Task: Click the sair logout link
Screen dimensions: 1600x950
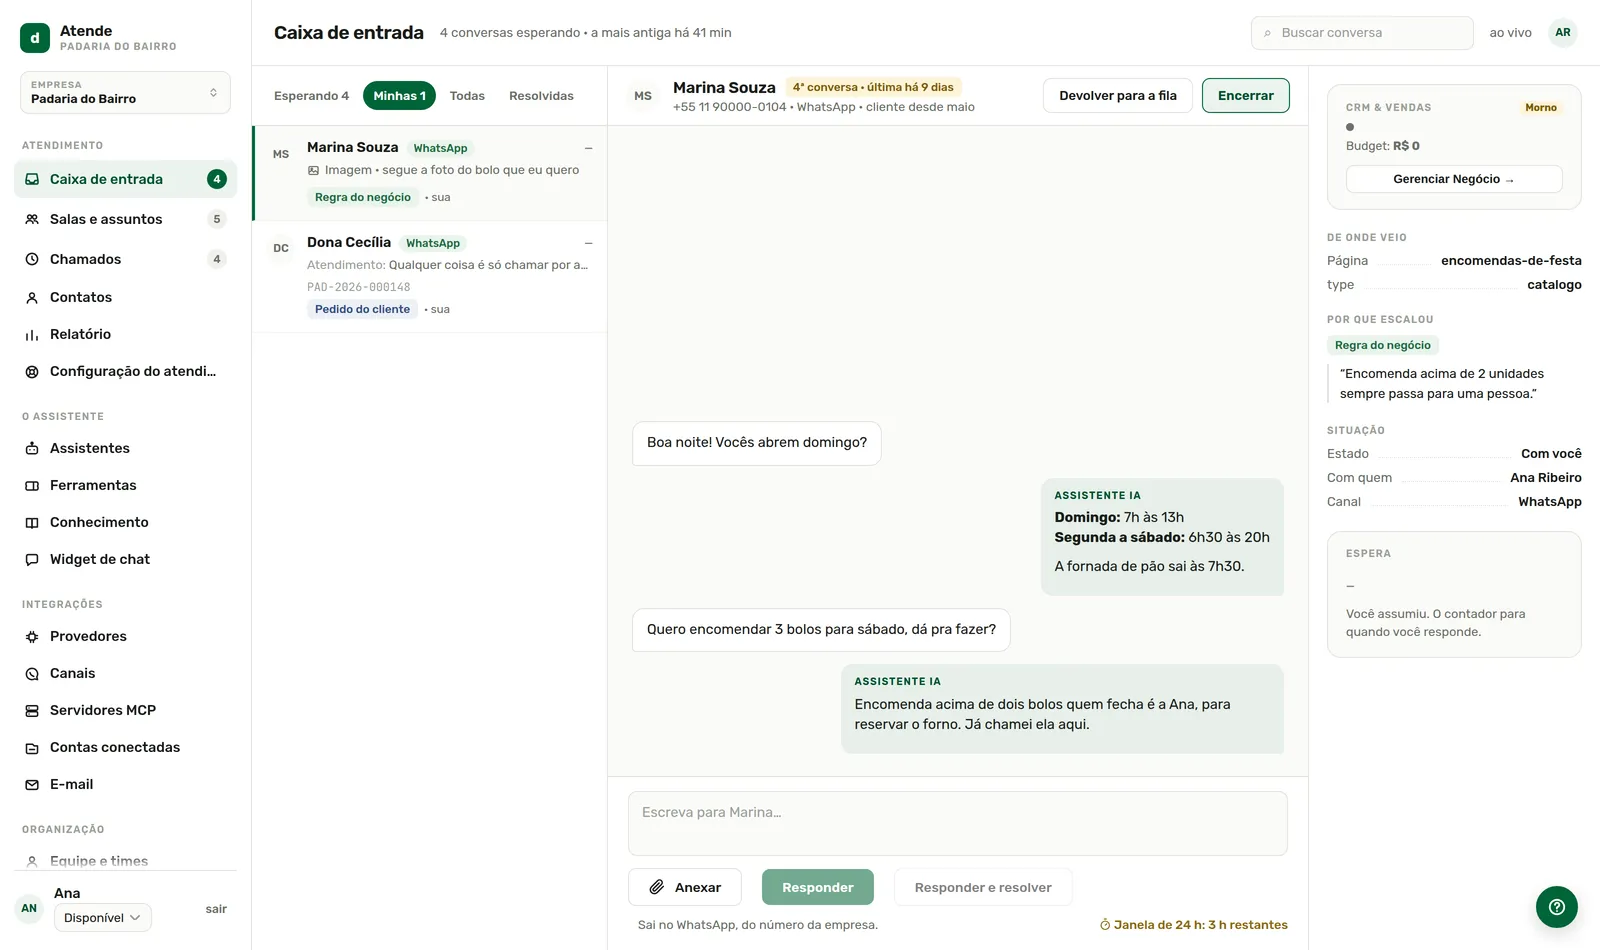Action: pos(216,909)
